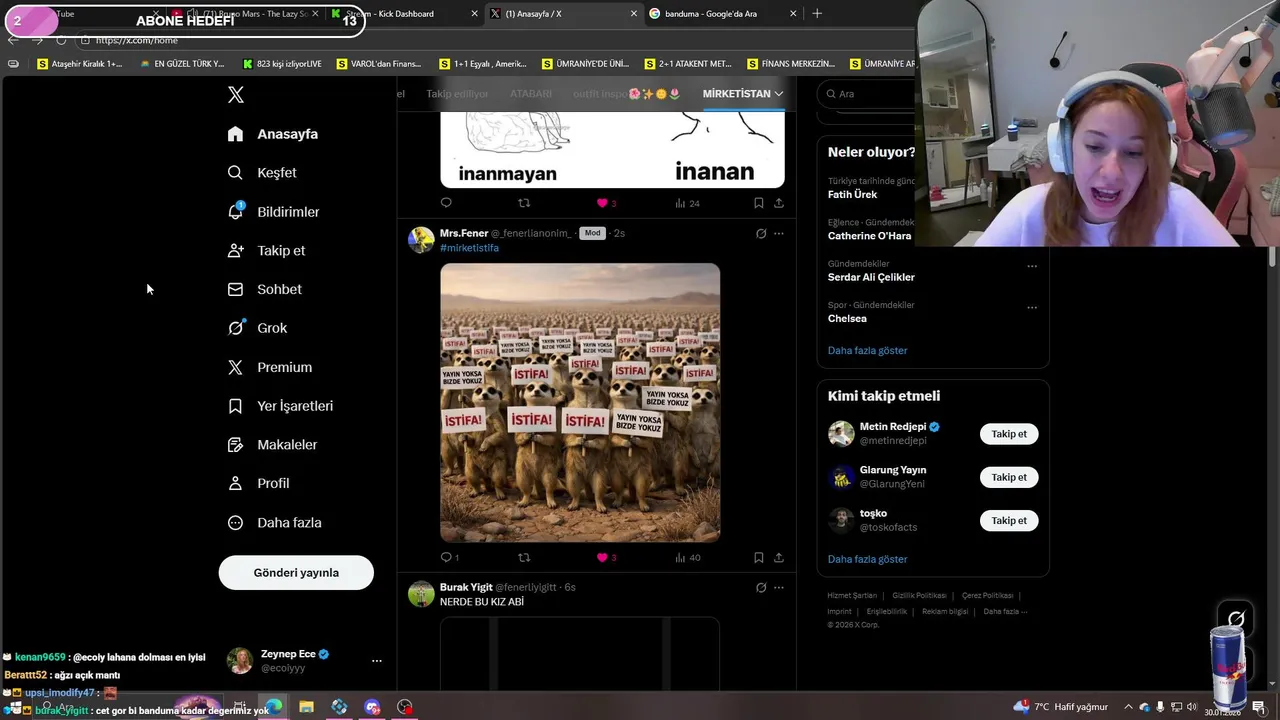Open Gizlilik Politikası footer link
Viewport: 1280px width, 720px height.
pos(919,596)
